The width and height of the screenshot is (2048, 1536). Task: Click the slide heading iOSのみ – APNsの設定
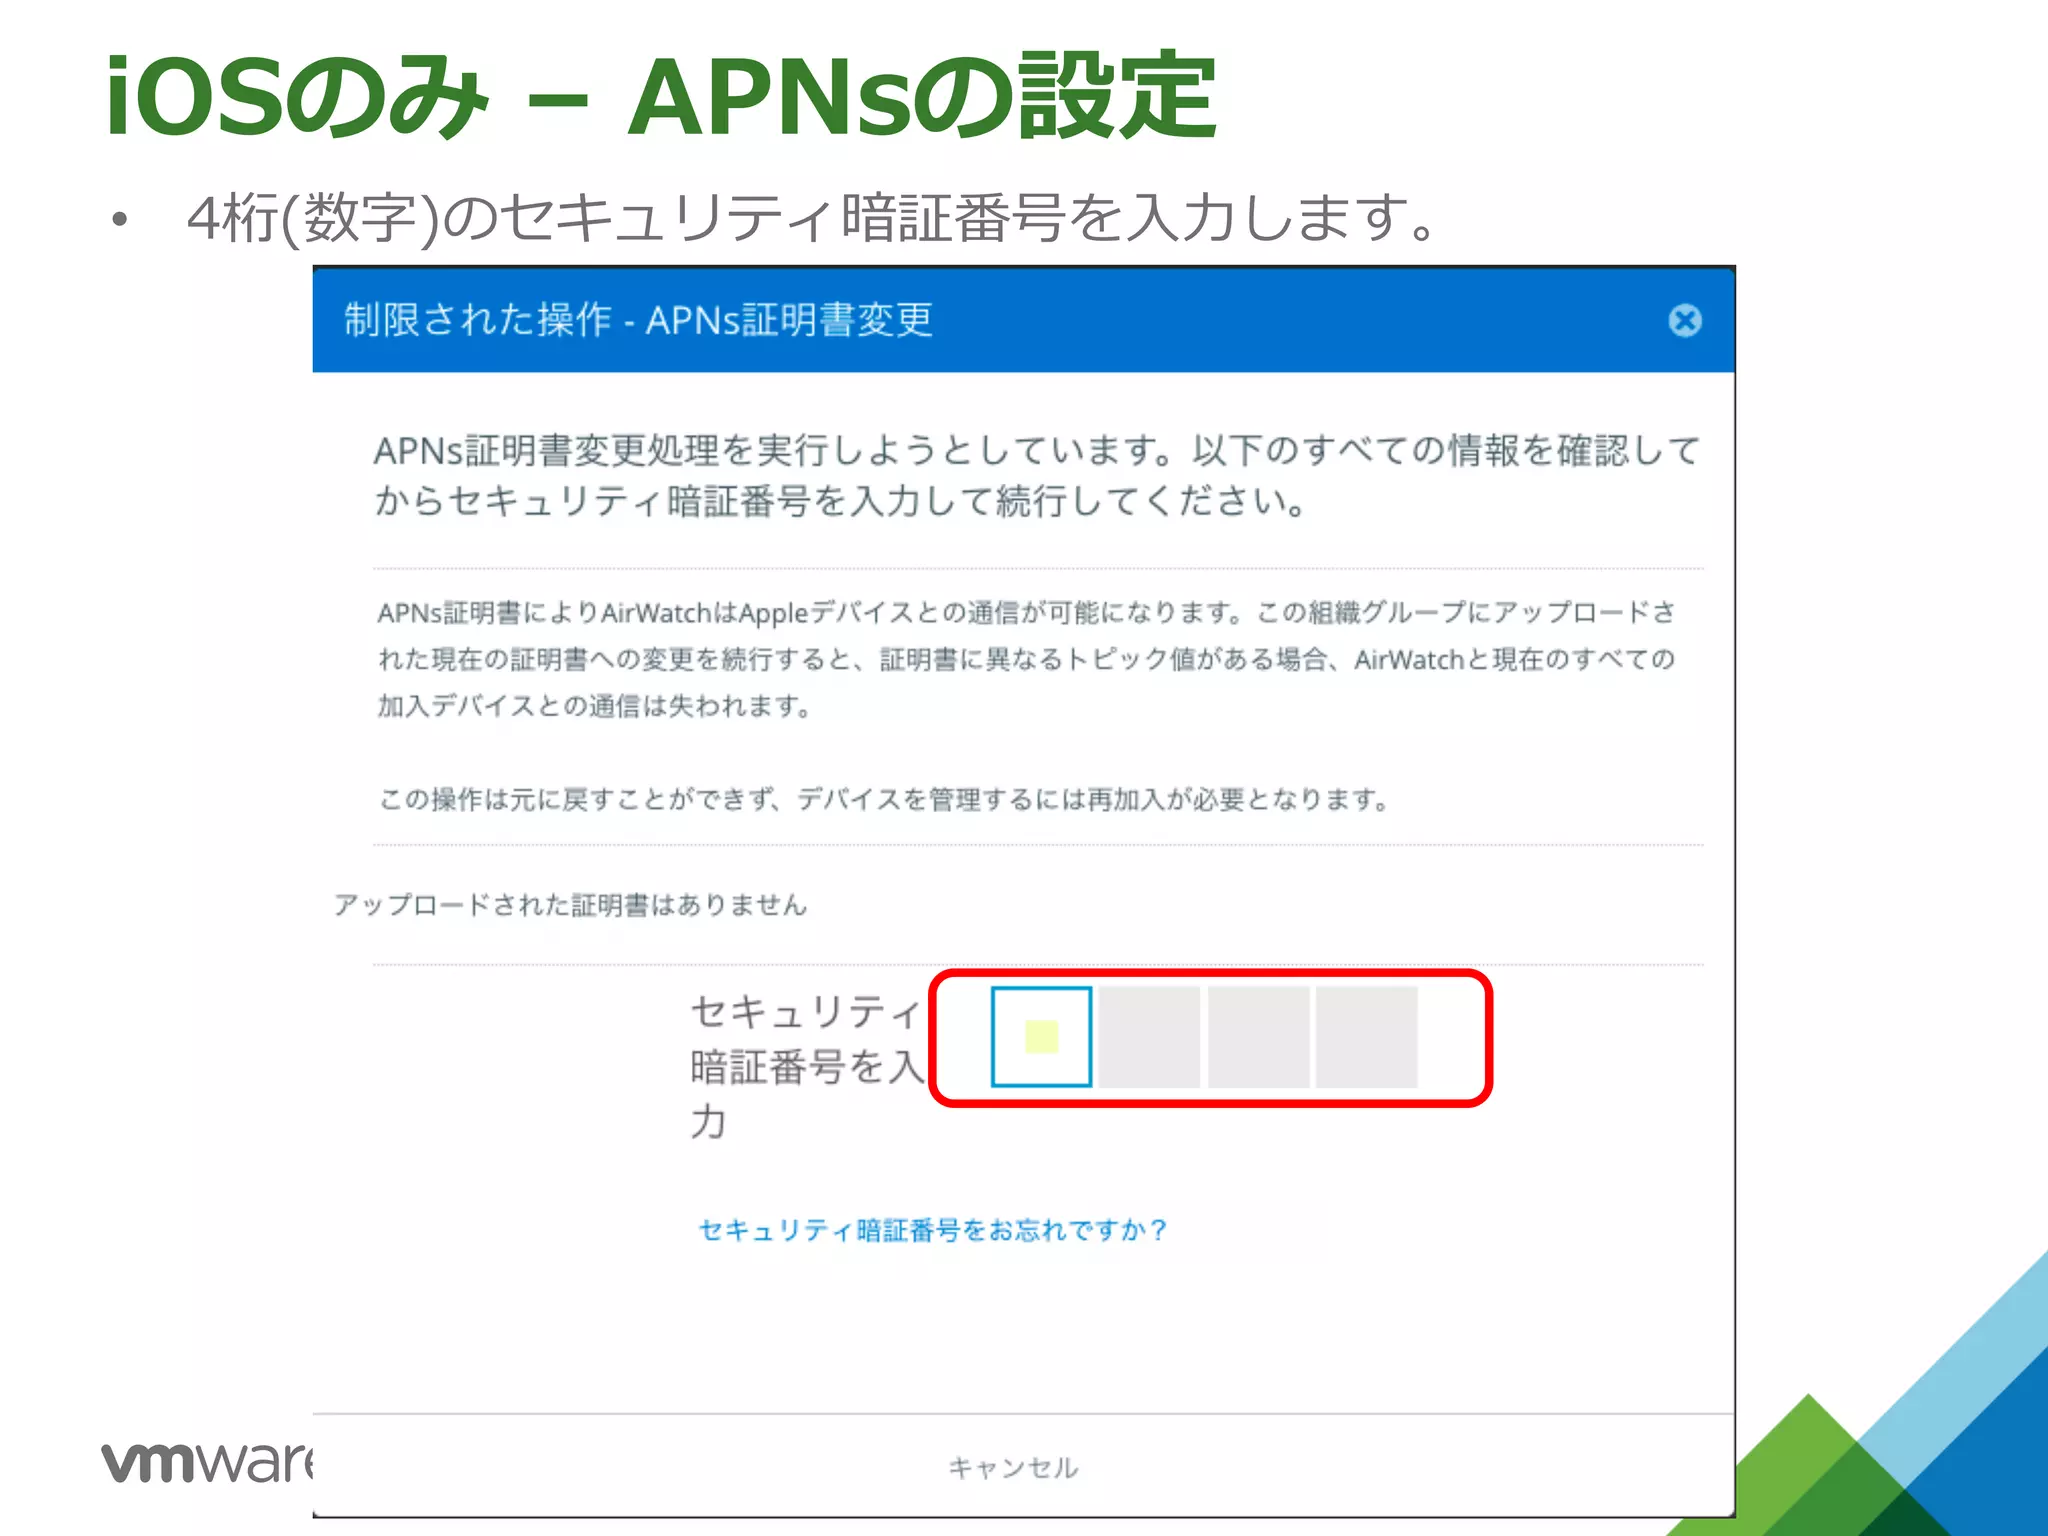coord(661,96)
